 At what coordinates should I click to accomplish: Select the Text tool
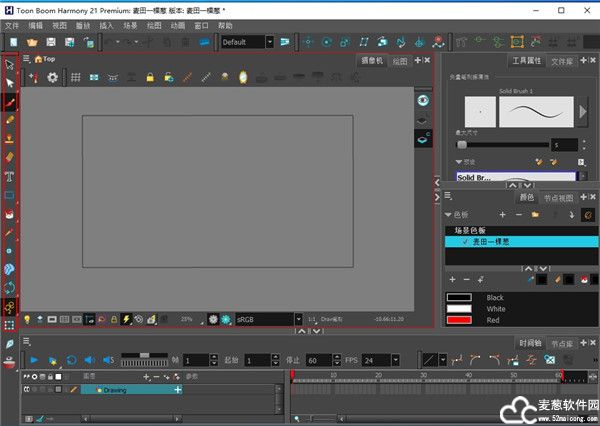click(x=10, y=175)
